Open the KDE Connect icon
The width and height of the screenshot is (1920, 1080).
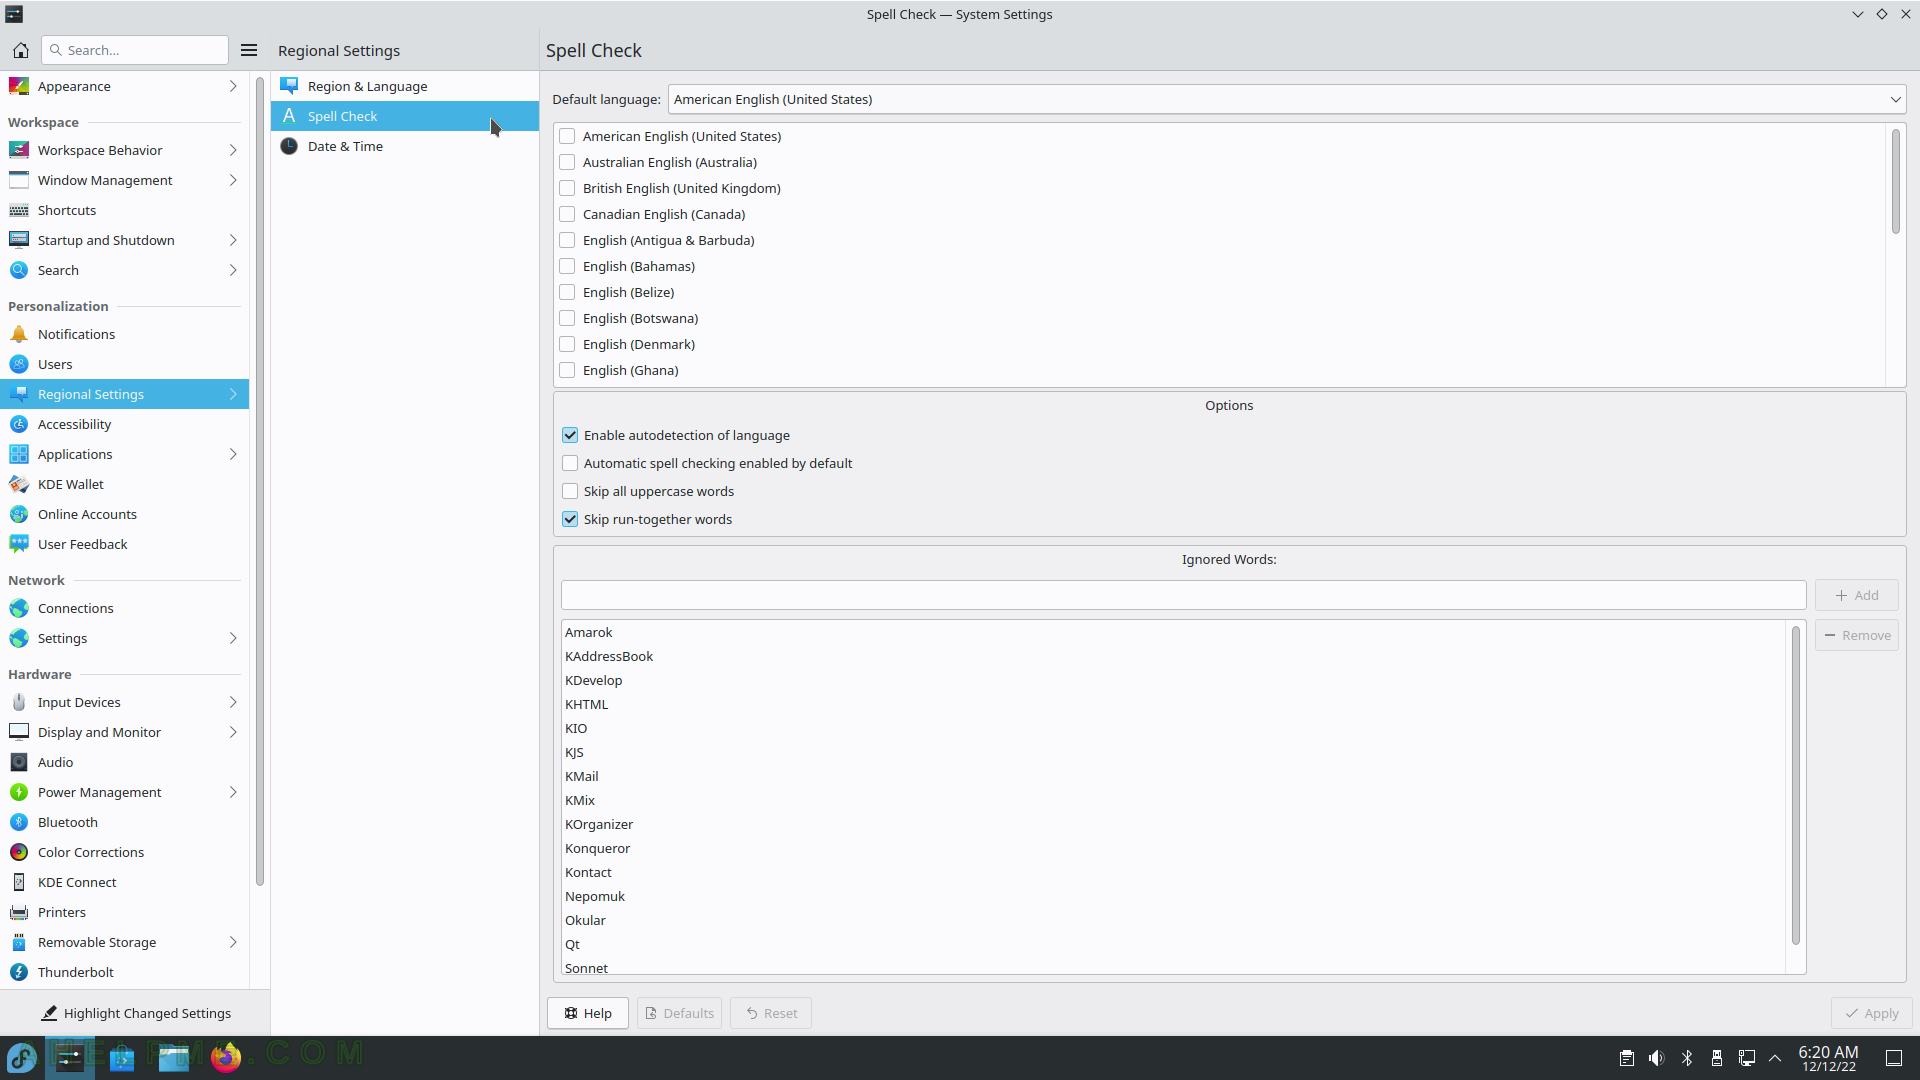19,882
